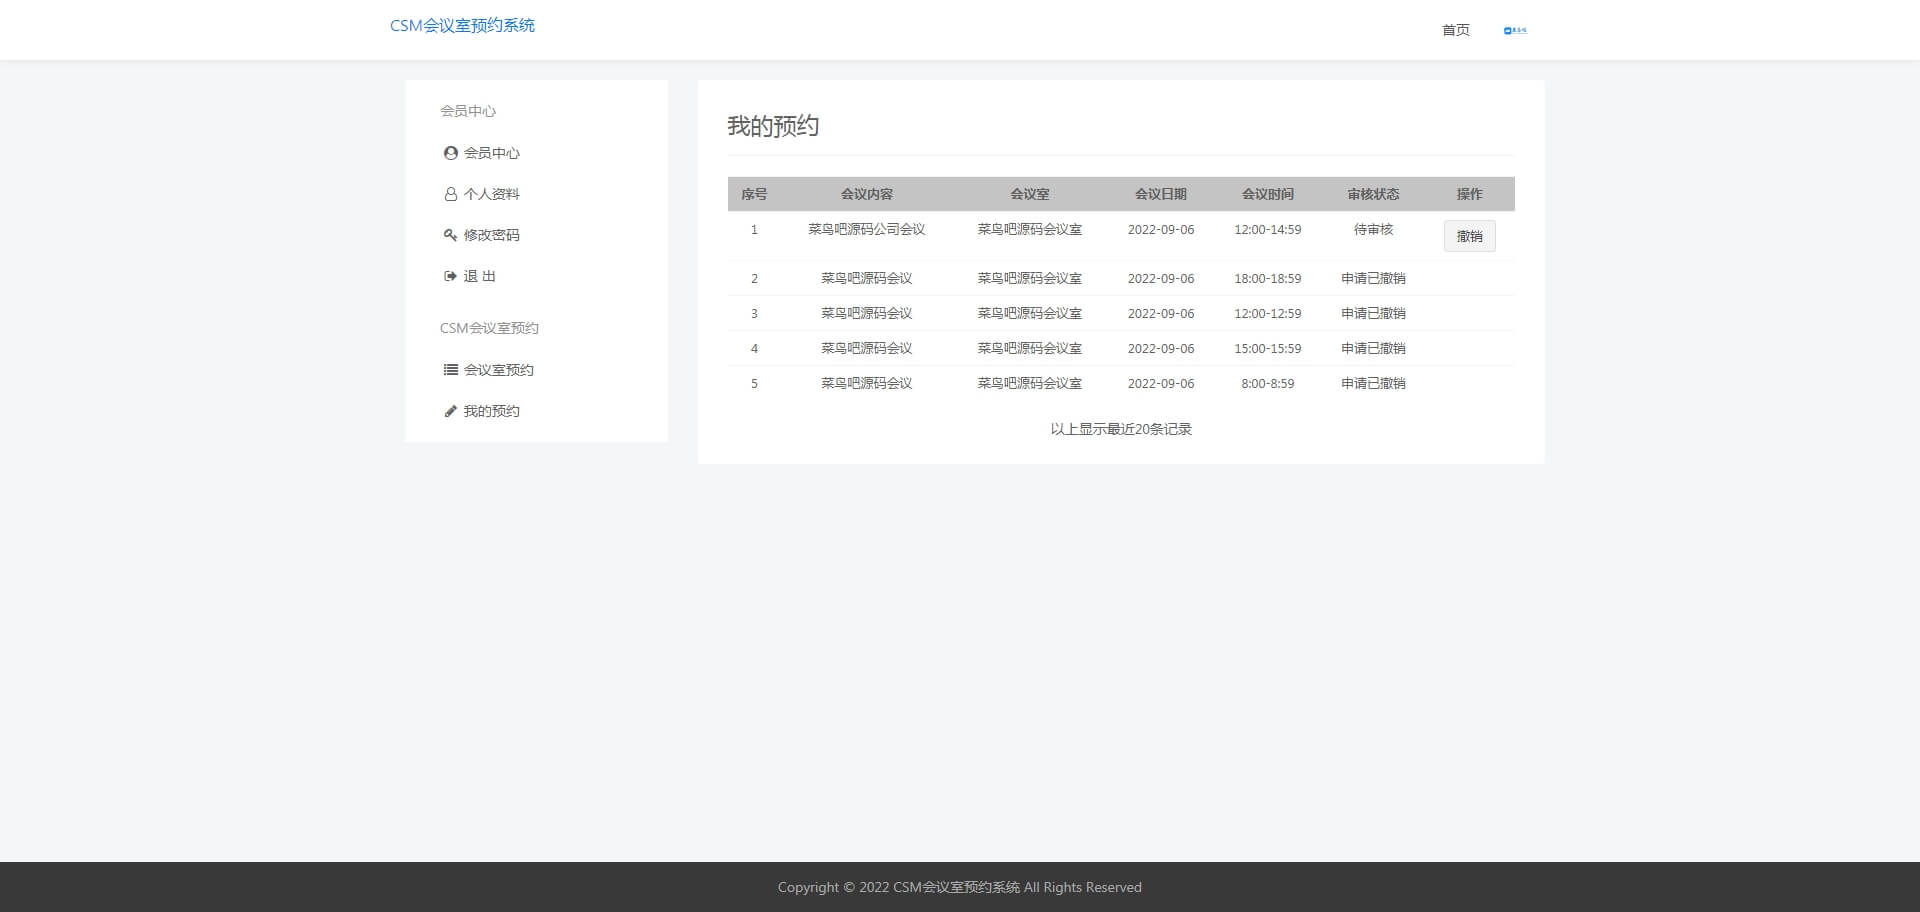Click the 8:00-8:59 time cell
This screenshot has height=912, width=1920.
[x=1267, y=384]
